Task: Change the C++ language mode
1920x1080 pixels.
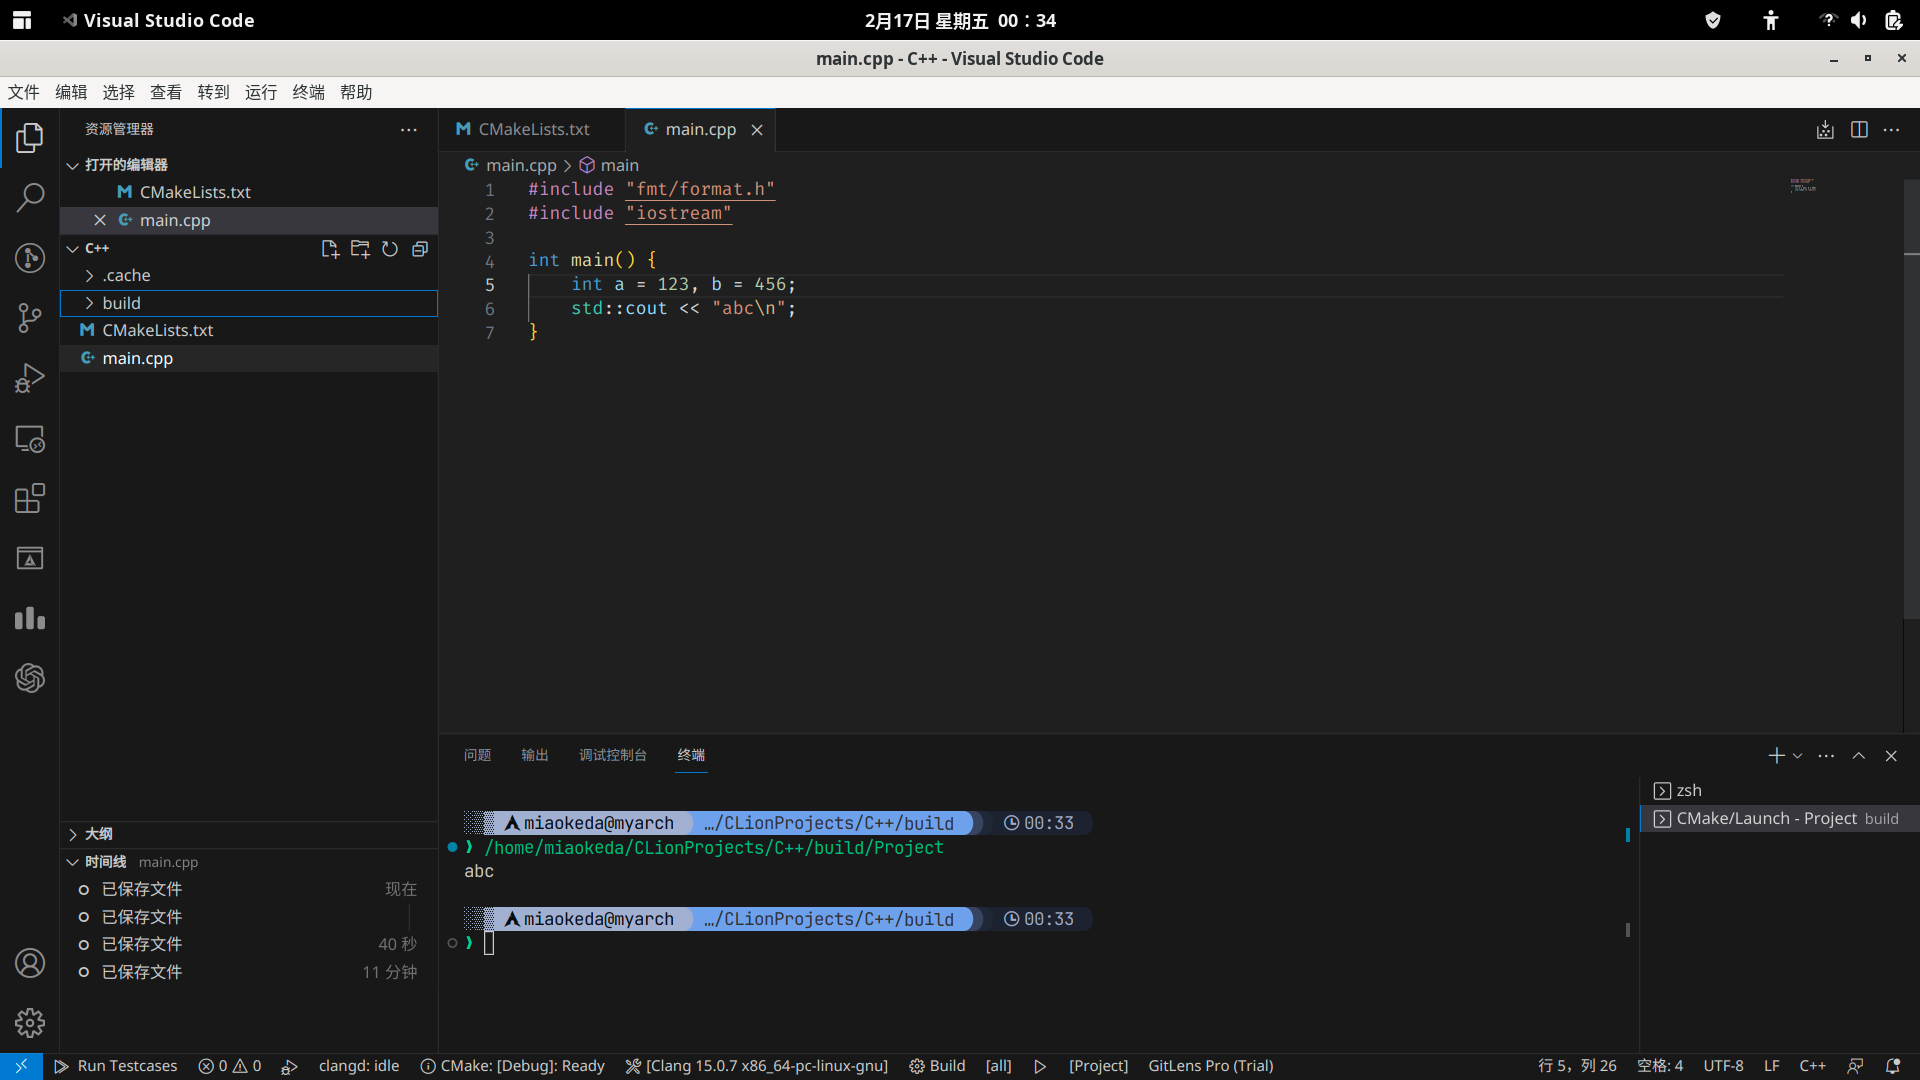Action: coord(1812,1066)
